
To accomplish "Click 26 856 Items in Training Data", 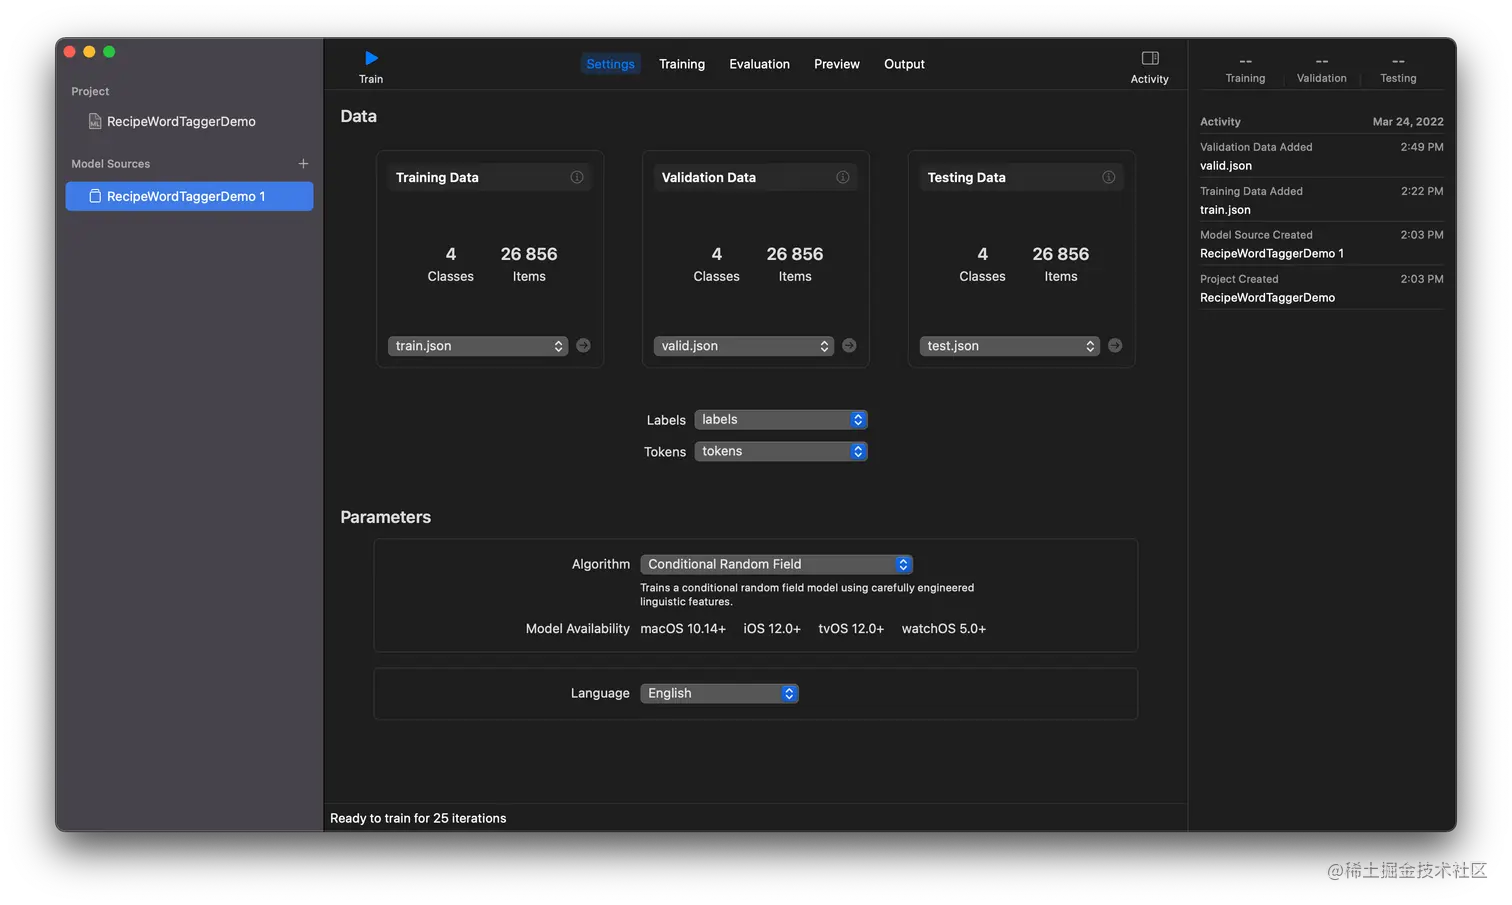I will (x=529, y=264).
